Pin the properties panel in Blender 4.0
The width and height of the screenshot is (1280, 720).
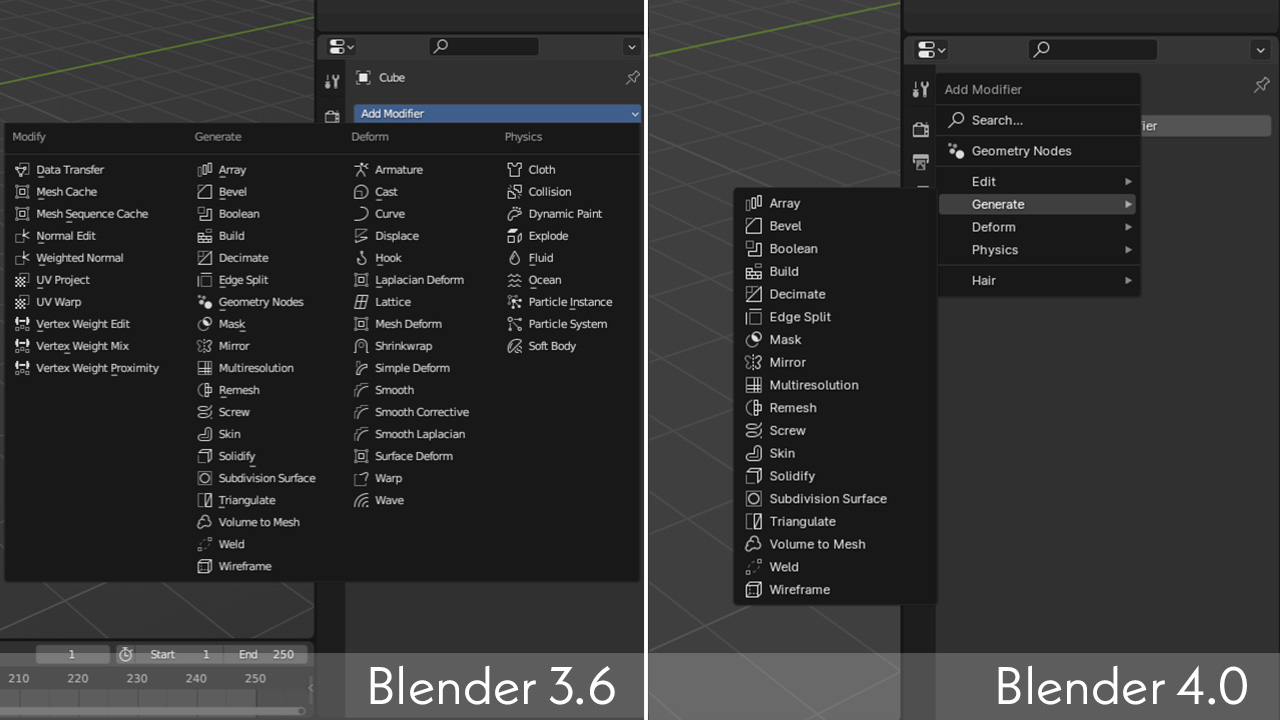pyautogui.click(x=1261, y=85)
